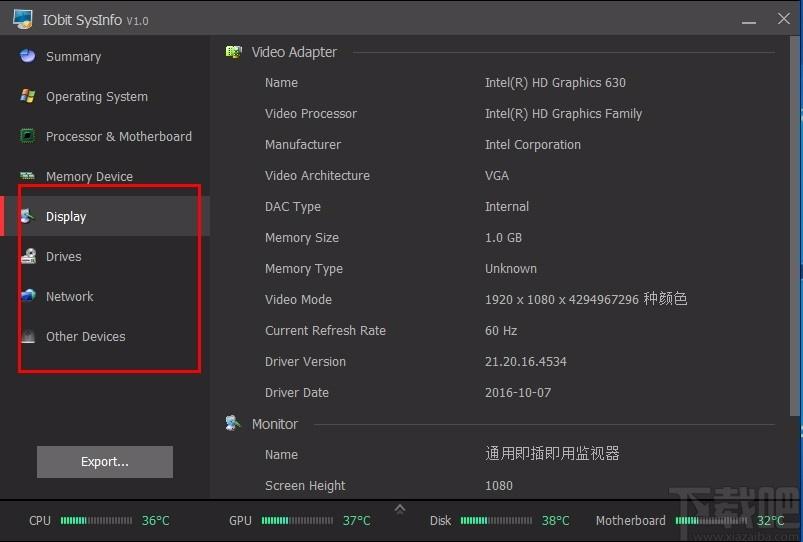Viewport: 803px width, 542px height.
Task: Click the Video Architecture value VGA
Action: (497, 176)
